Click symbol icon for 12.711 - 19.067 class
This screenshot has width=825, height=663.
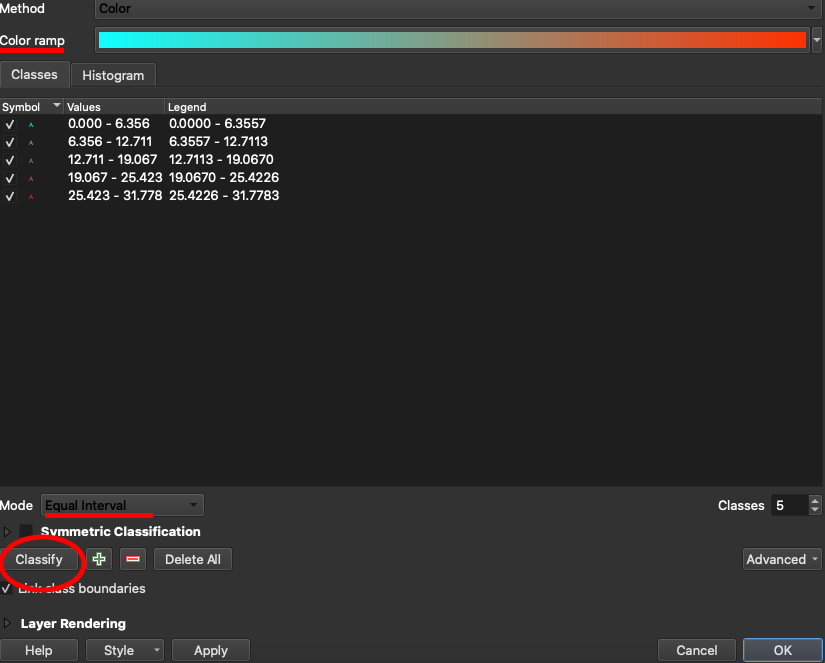(31, 161)
